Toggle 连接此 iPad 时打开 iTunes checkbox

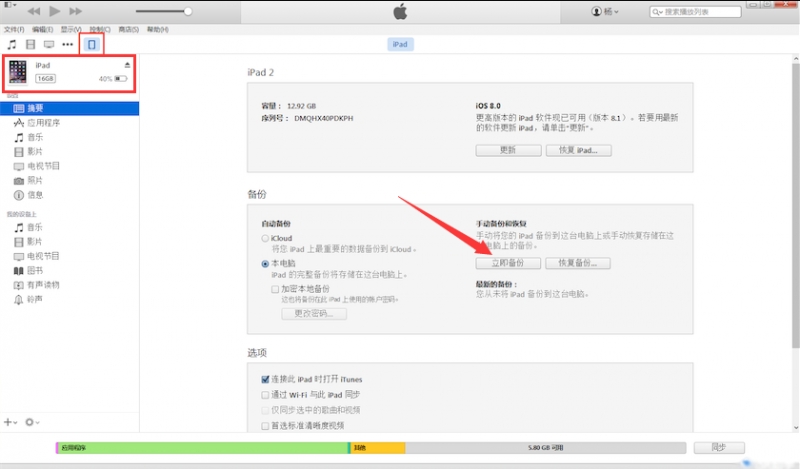pyautogui.click(x=265, y=379)
